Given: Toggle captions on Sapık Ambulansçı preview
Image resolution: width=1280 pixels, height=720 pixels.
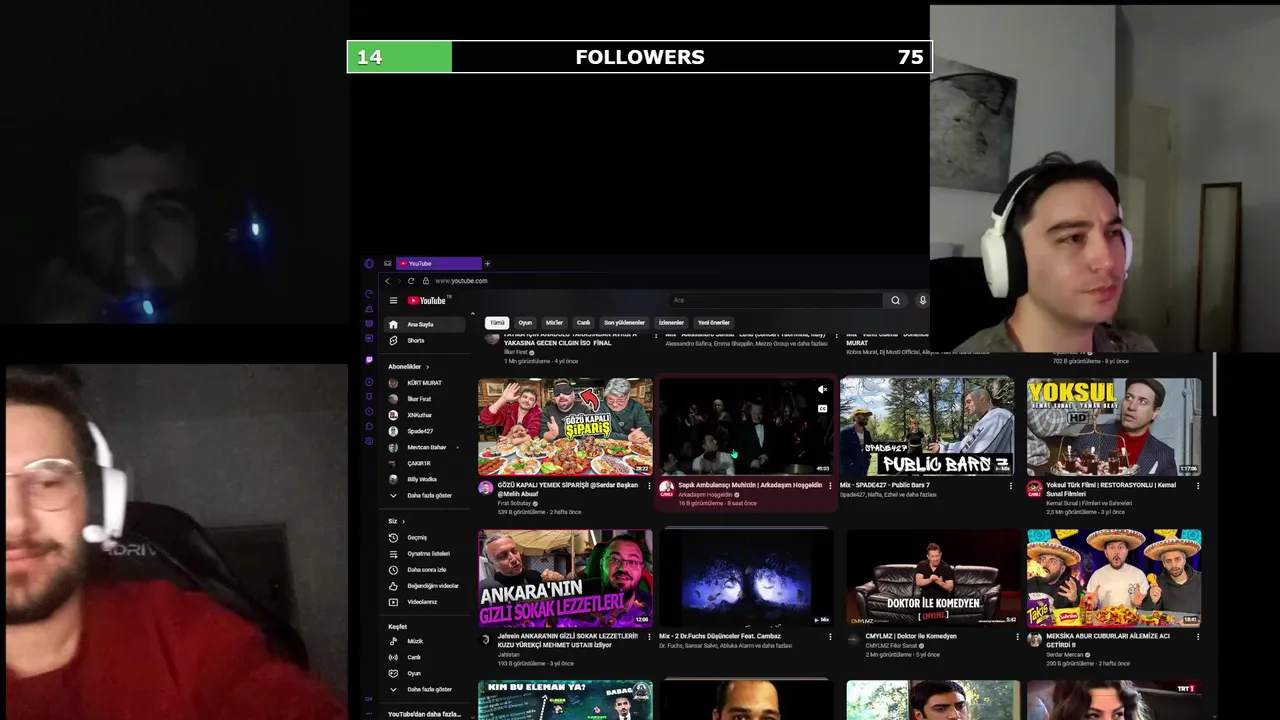Looking at the screenshot, I should click(822, 408).
